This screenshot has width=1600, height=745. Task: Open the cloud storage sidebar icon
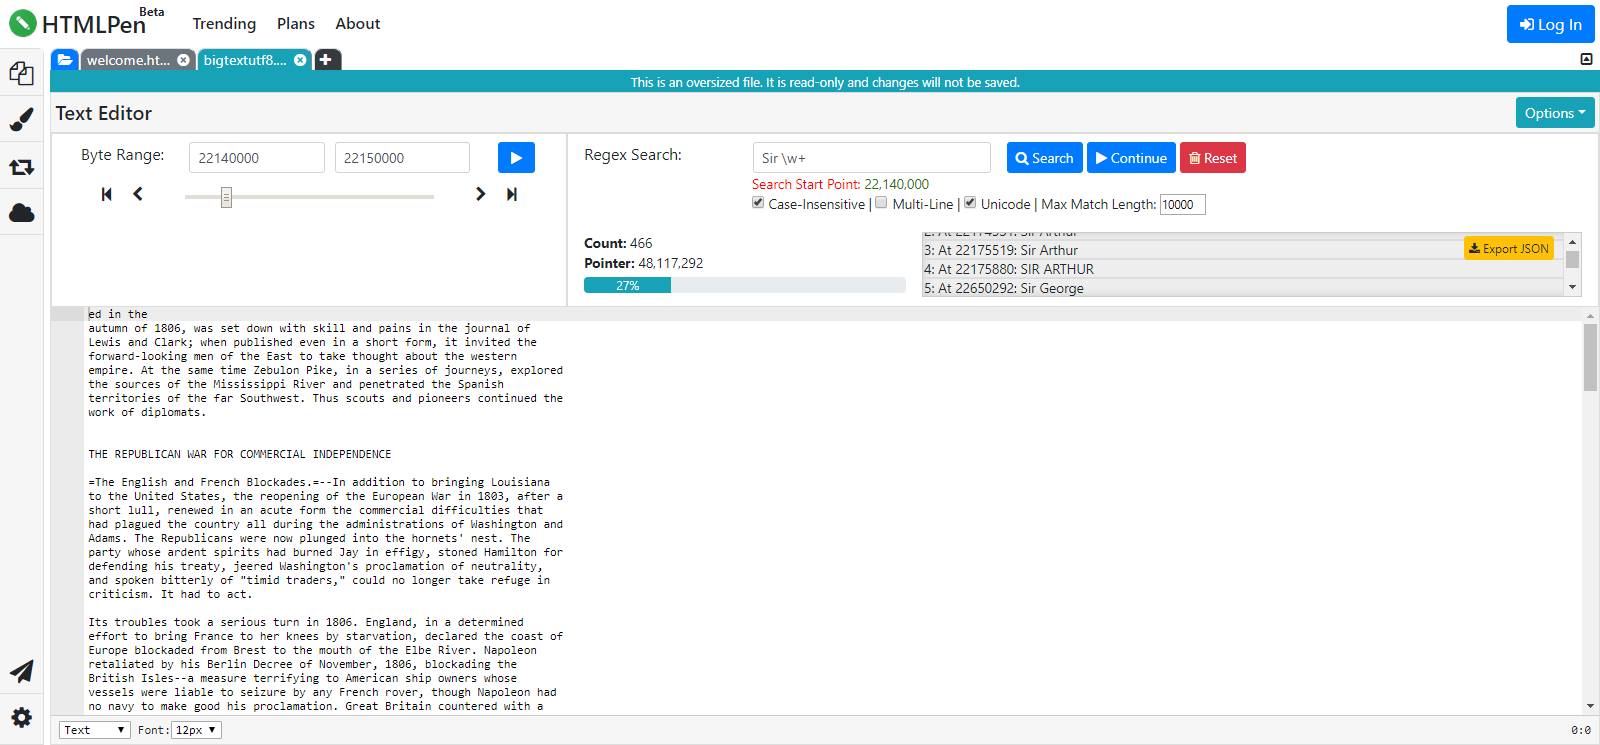21,212
